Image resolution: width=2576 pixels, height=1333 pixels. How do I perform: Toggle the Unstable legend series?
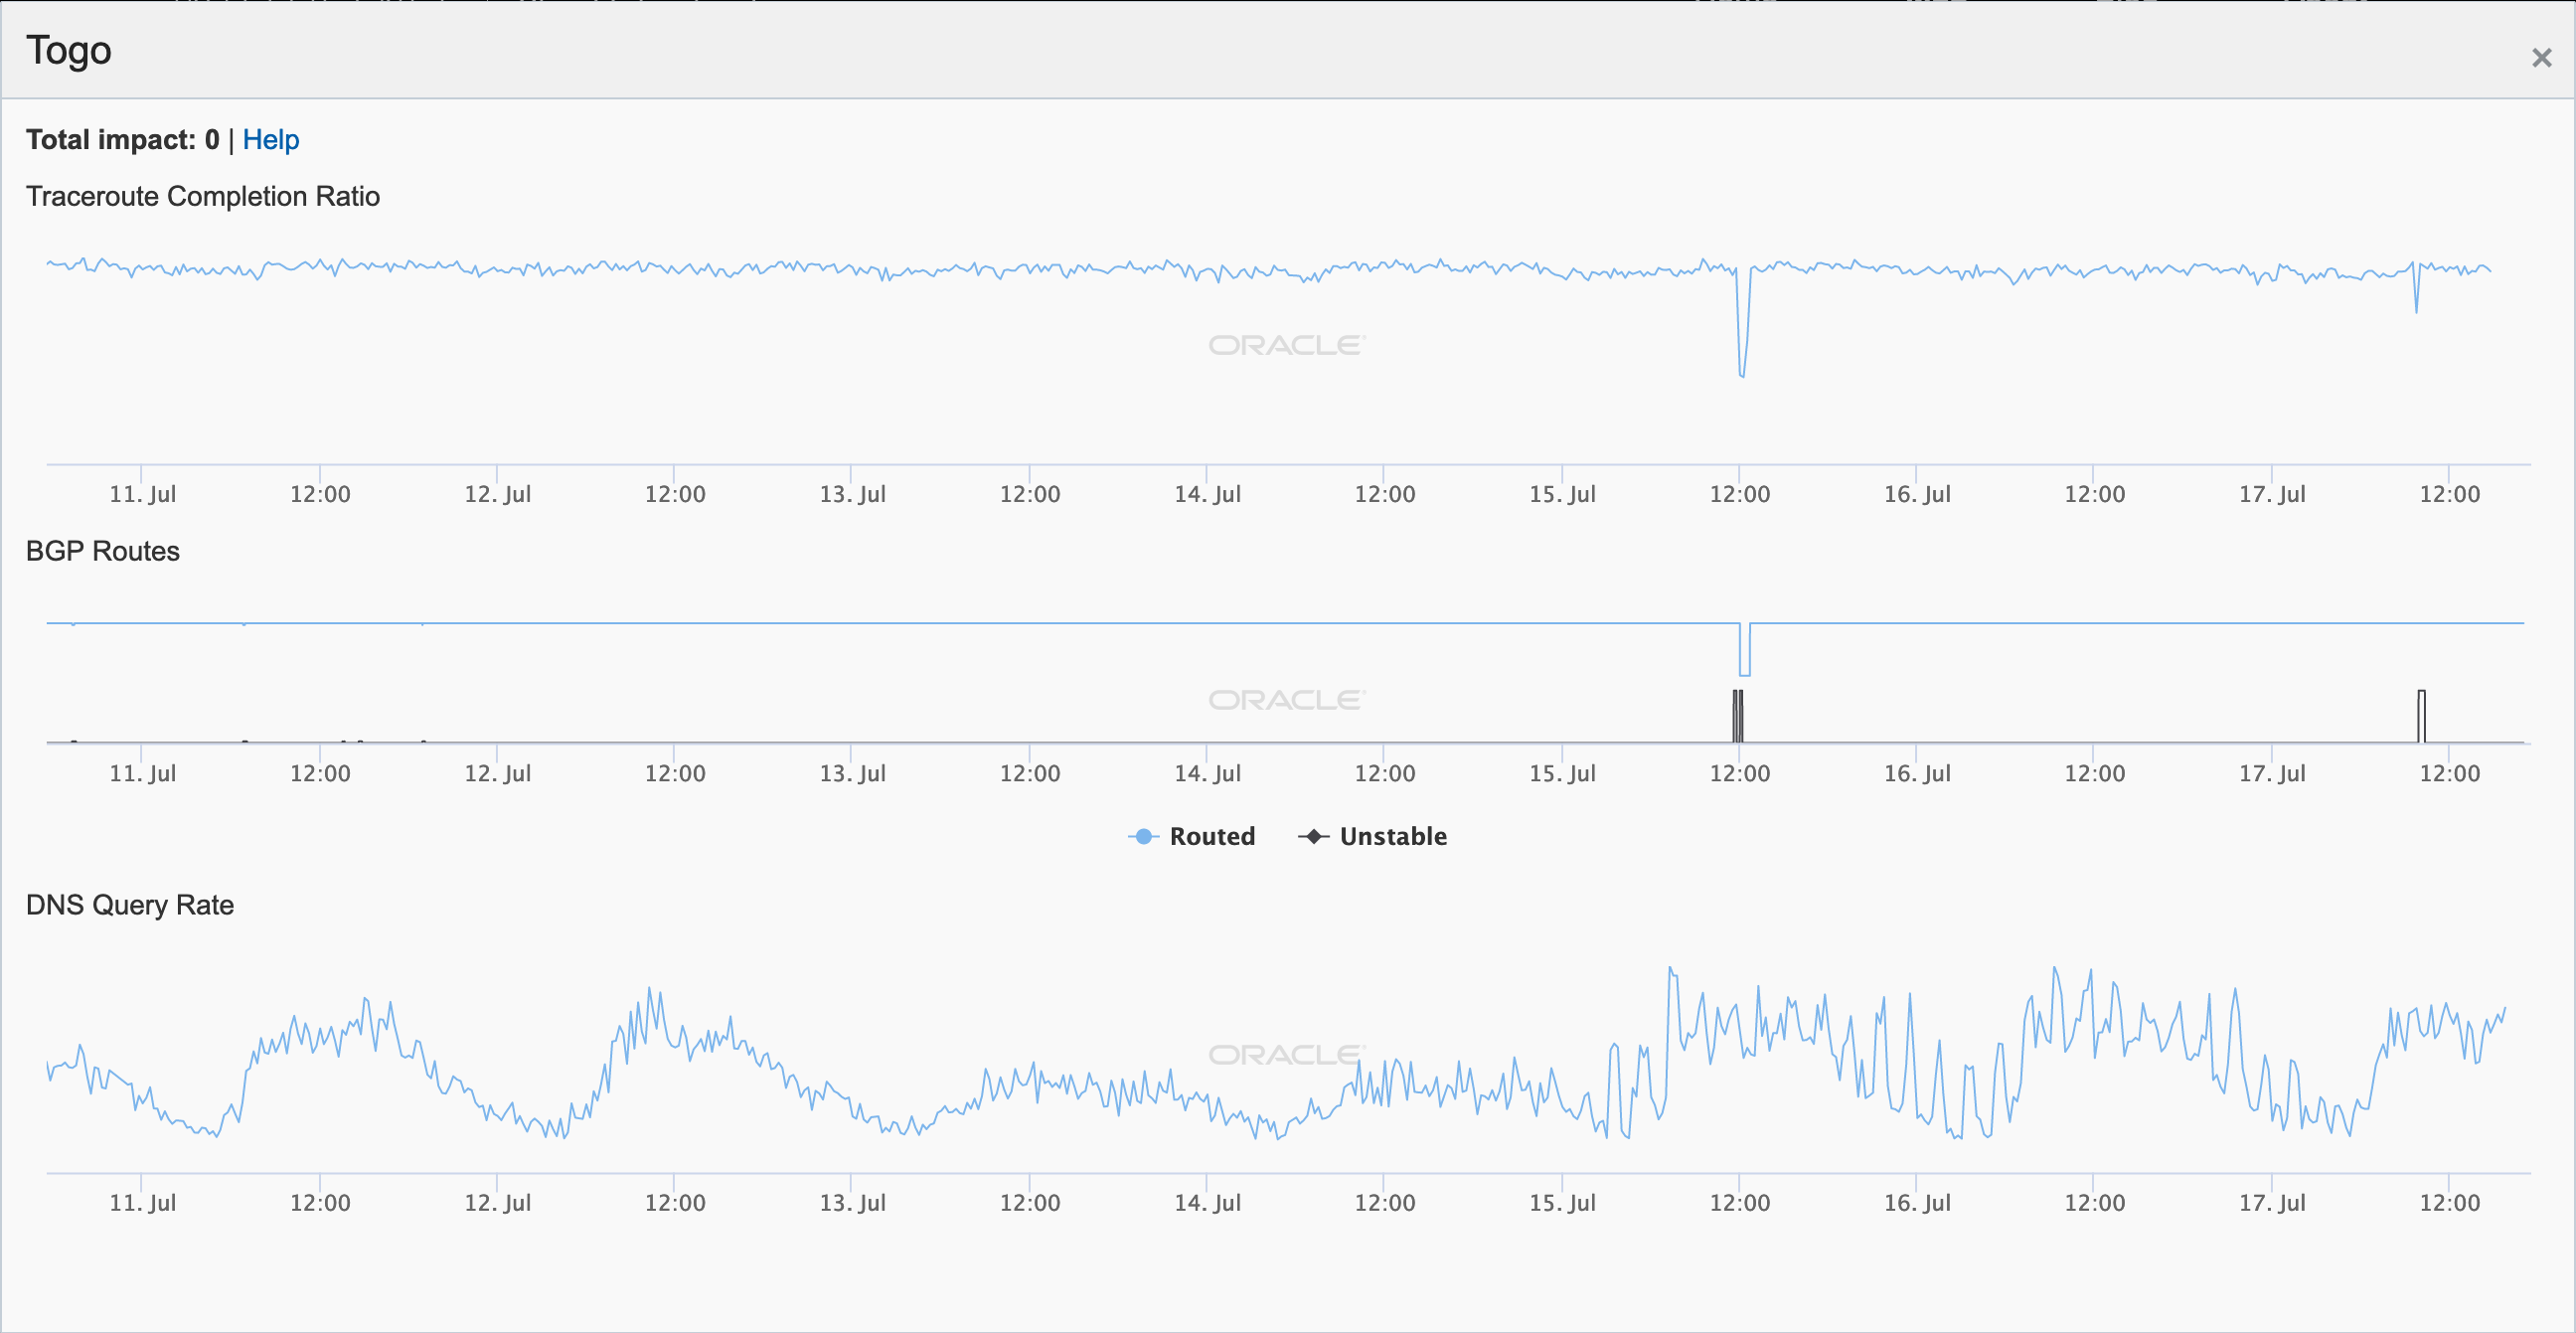point(1392,836)
